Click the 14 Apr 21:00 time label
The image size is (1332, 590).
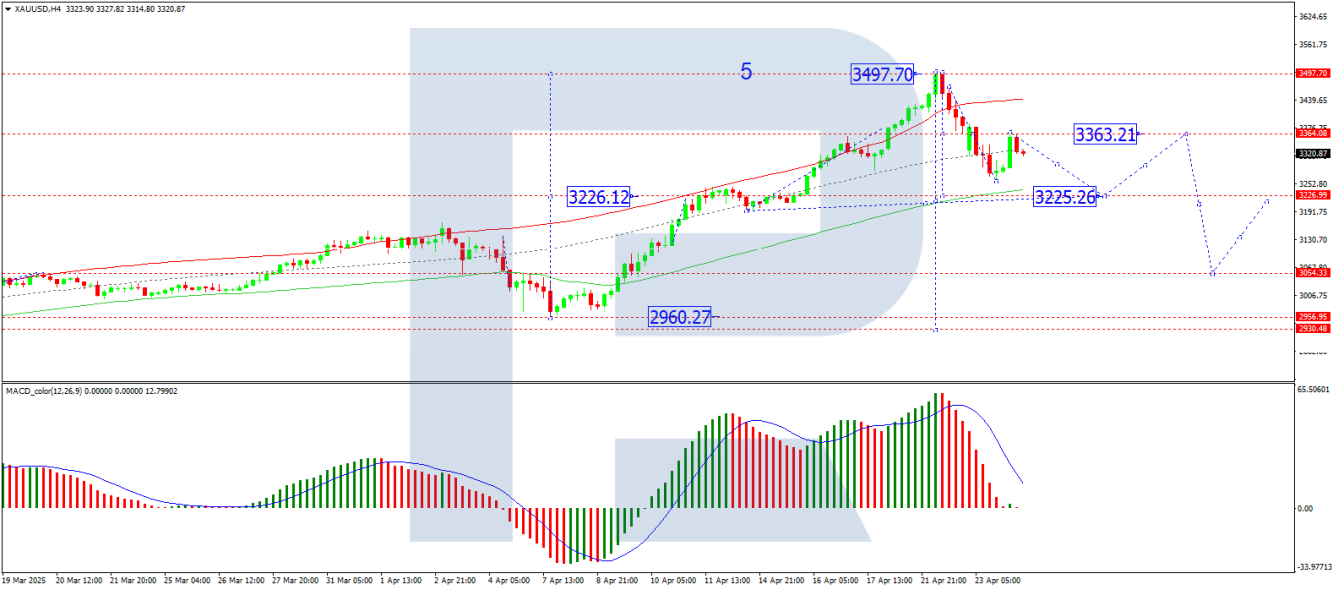coord(781,580)
